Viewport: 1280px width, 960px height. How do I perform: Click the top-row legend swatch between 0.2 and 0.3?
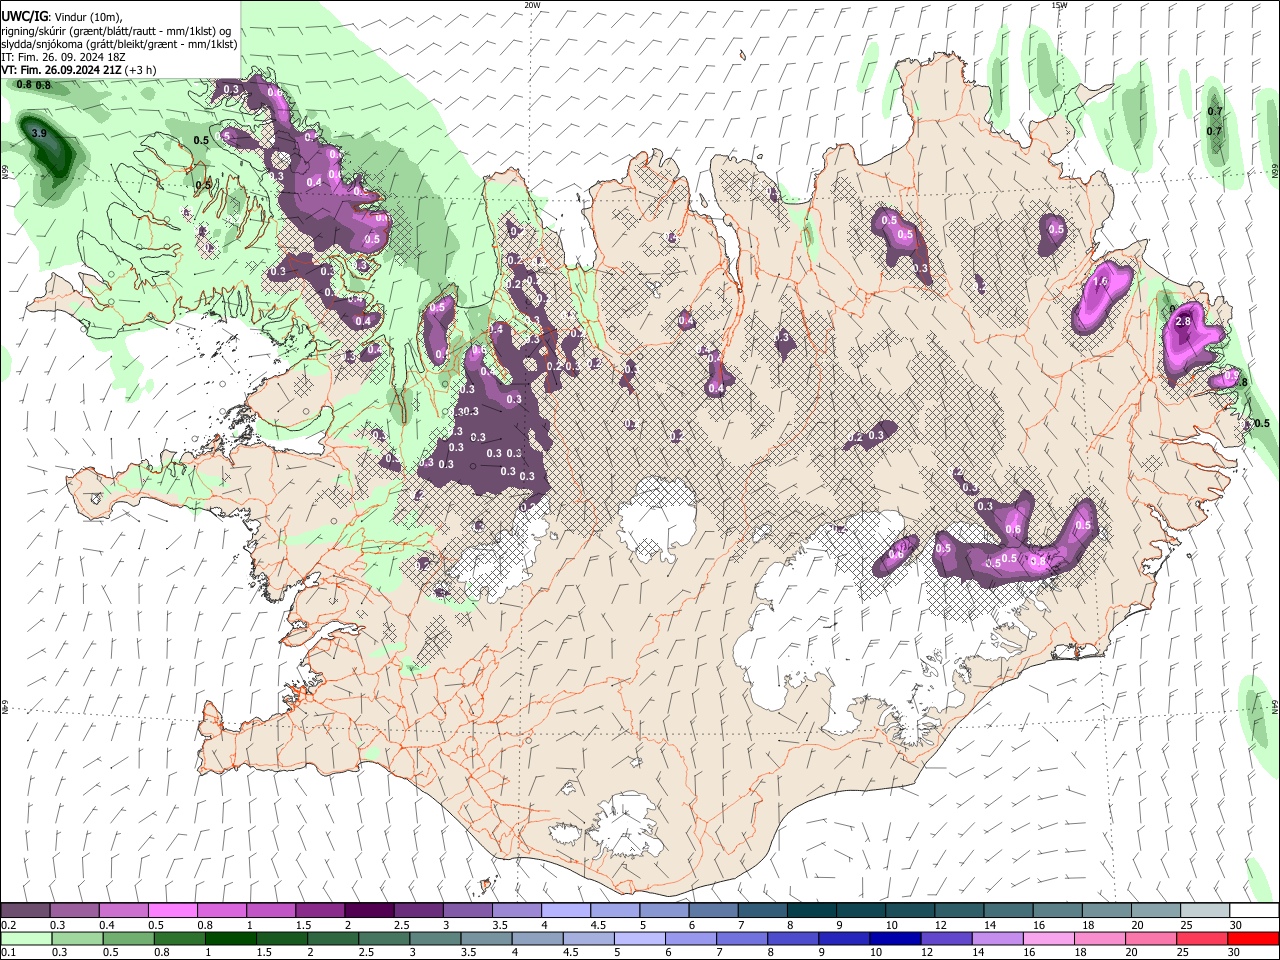(26, 910)
